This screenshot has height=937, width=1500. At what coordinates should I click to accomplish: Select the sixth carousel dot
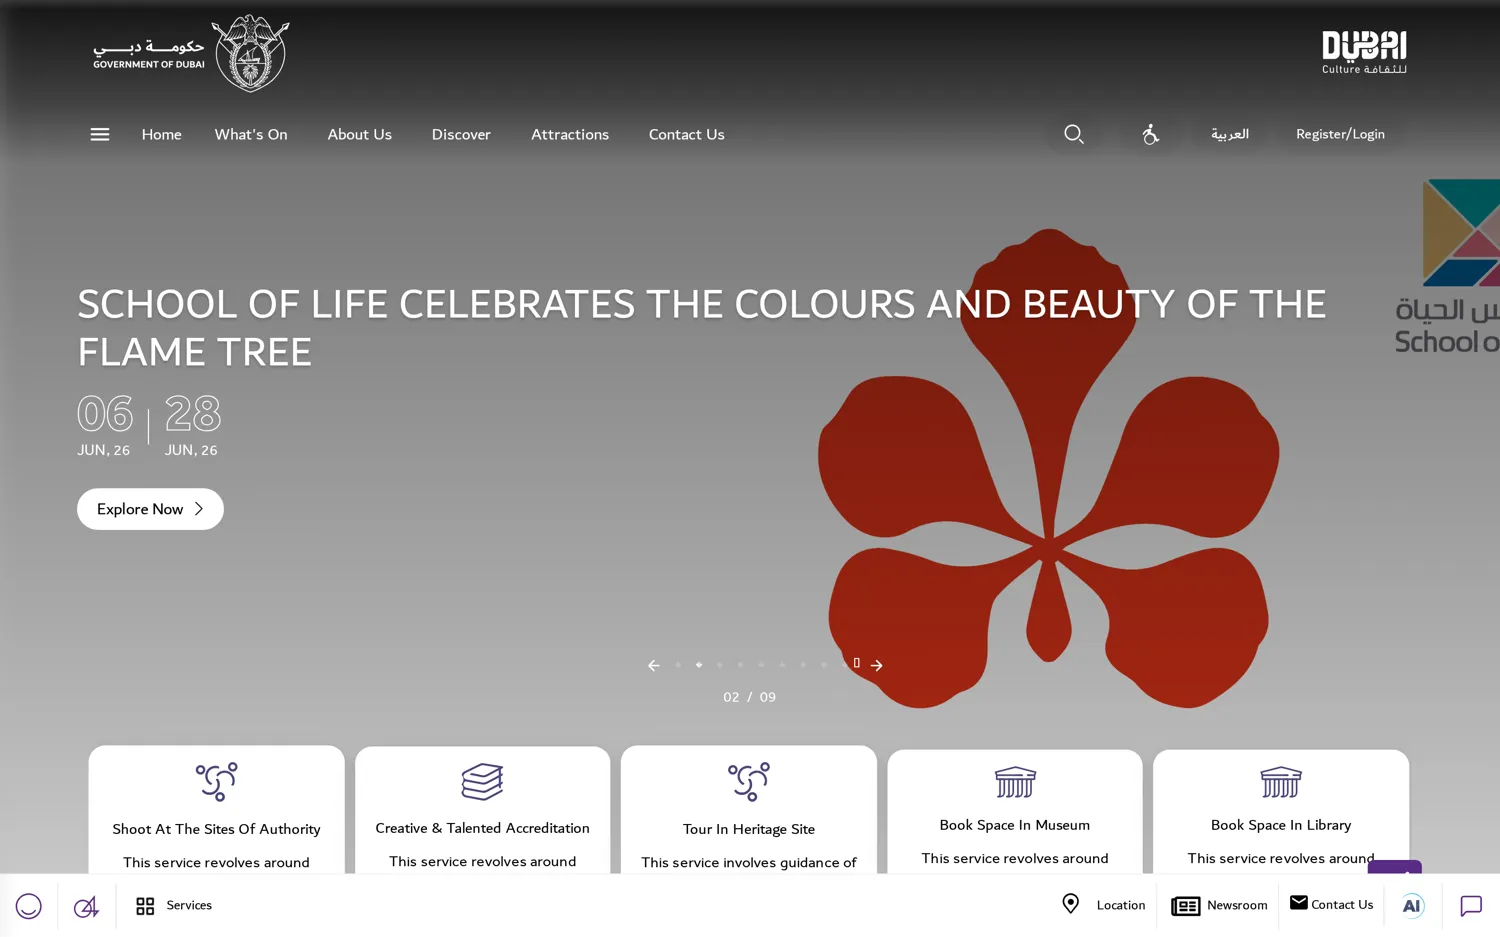(782, 665)
